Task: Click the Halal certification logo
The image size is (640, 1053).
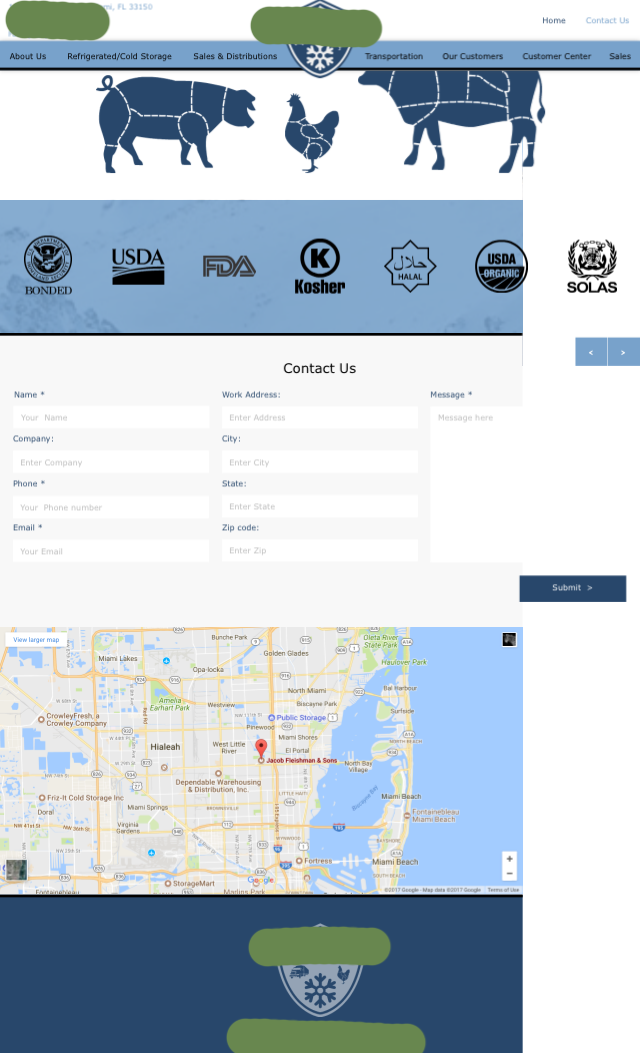Action: click(410, 266)
